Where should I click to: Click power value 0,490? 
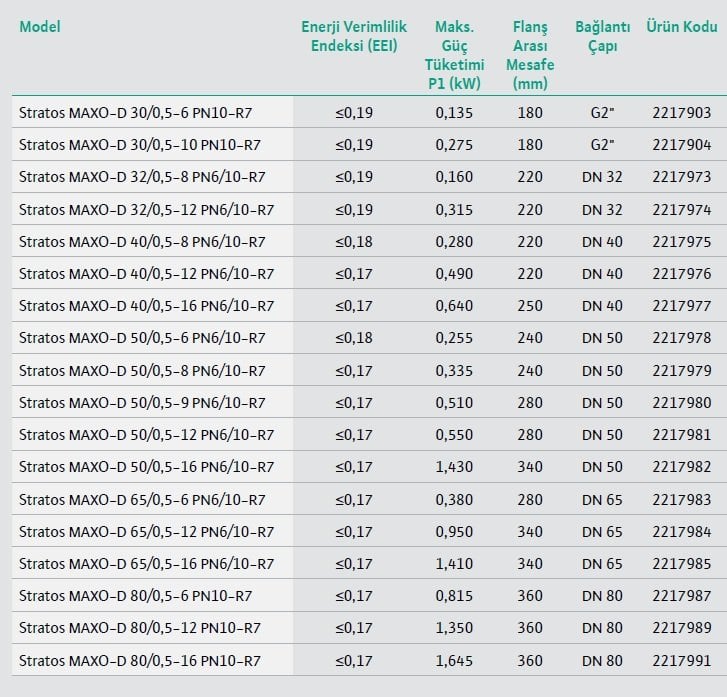click(454, 274)
